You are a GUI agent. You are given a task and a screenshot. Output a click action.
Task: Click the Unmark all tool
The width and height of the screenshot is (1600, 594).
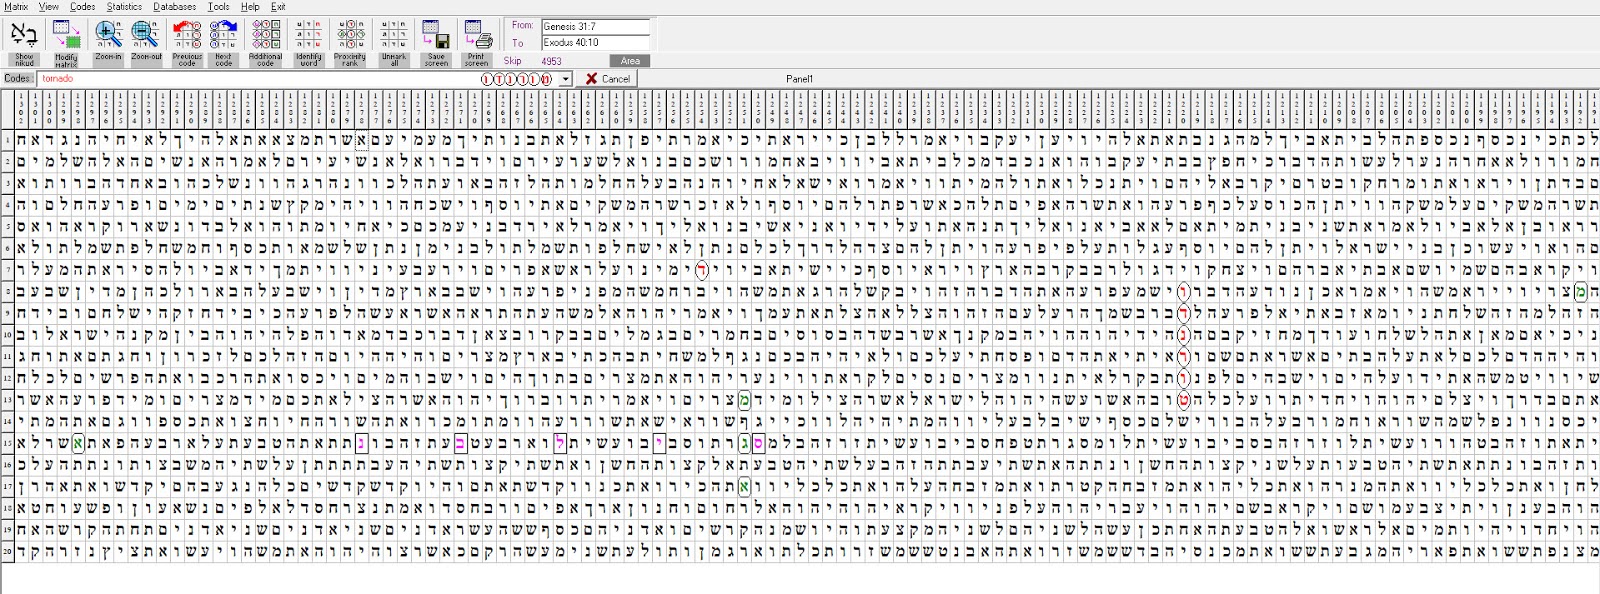point(394,43)
